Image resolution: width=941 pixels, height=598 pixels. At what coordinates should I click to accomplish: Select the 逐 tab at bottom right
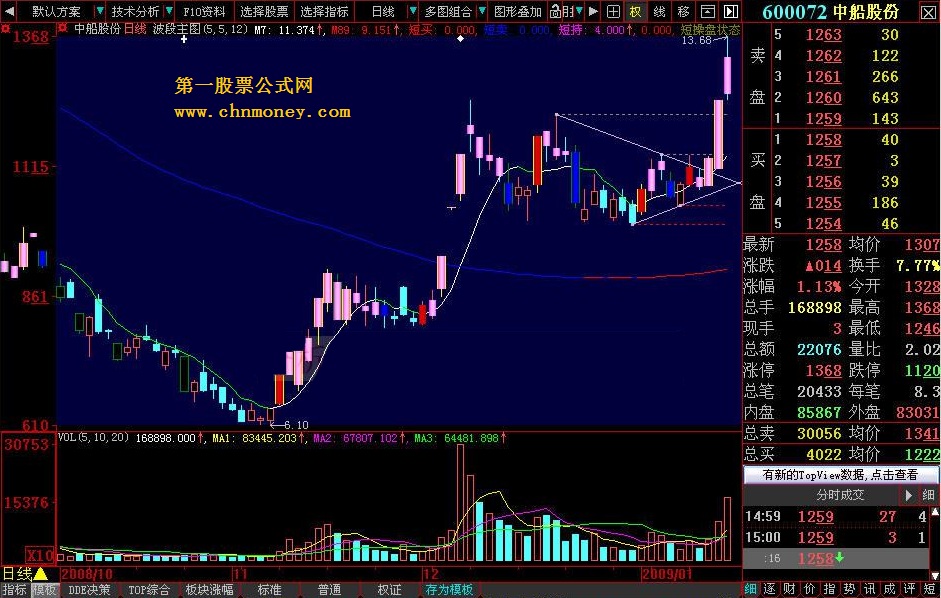point(771,589)
